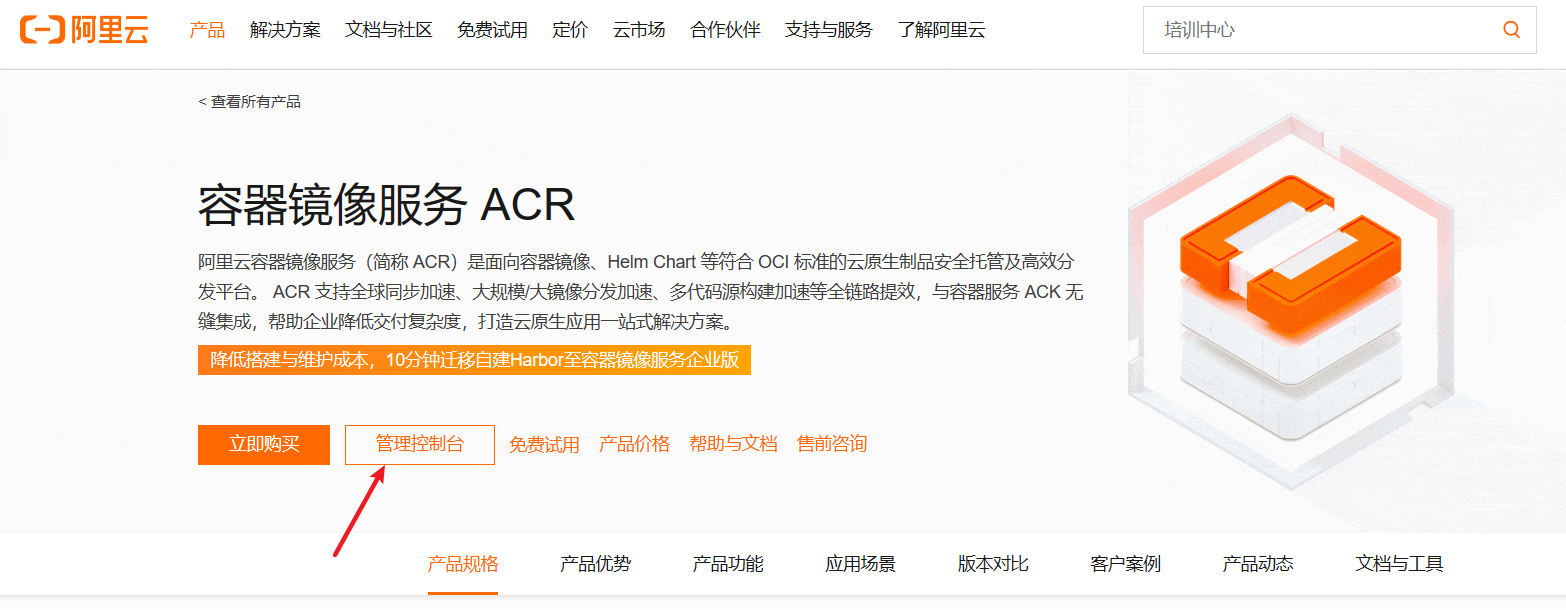Select the 产品规格 tab
Viewport: 1566px width, 610px height.
(x=463, y=564)
